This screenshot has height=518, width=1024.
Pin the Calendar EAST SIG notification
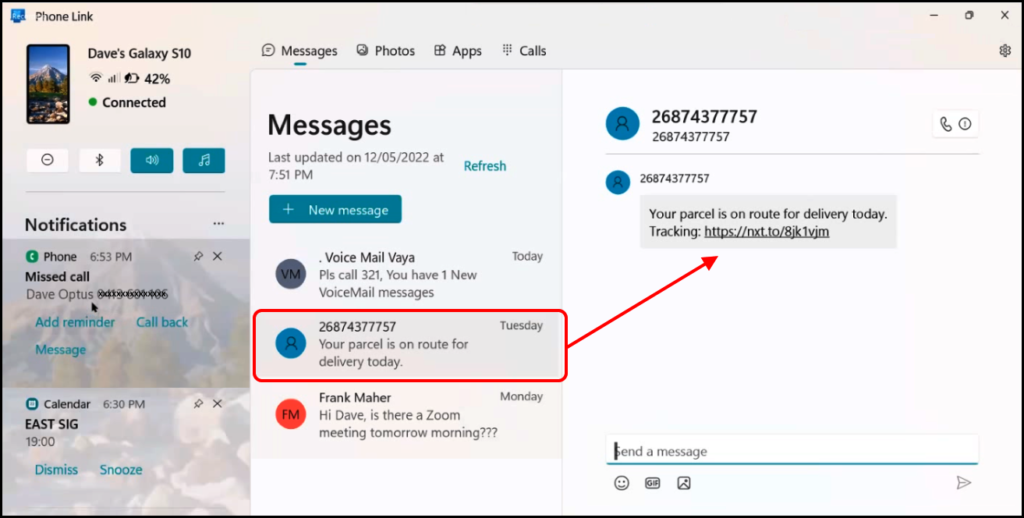(x=198, y=404)
